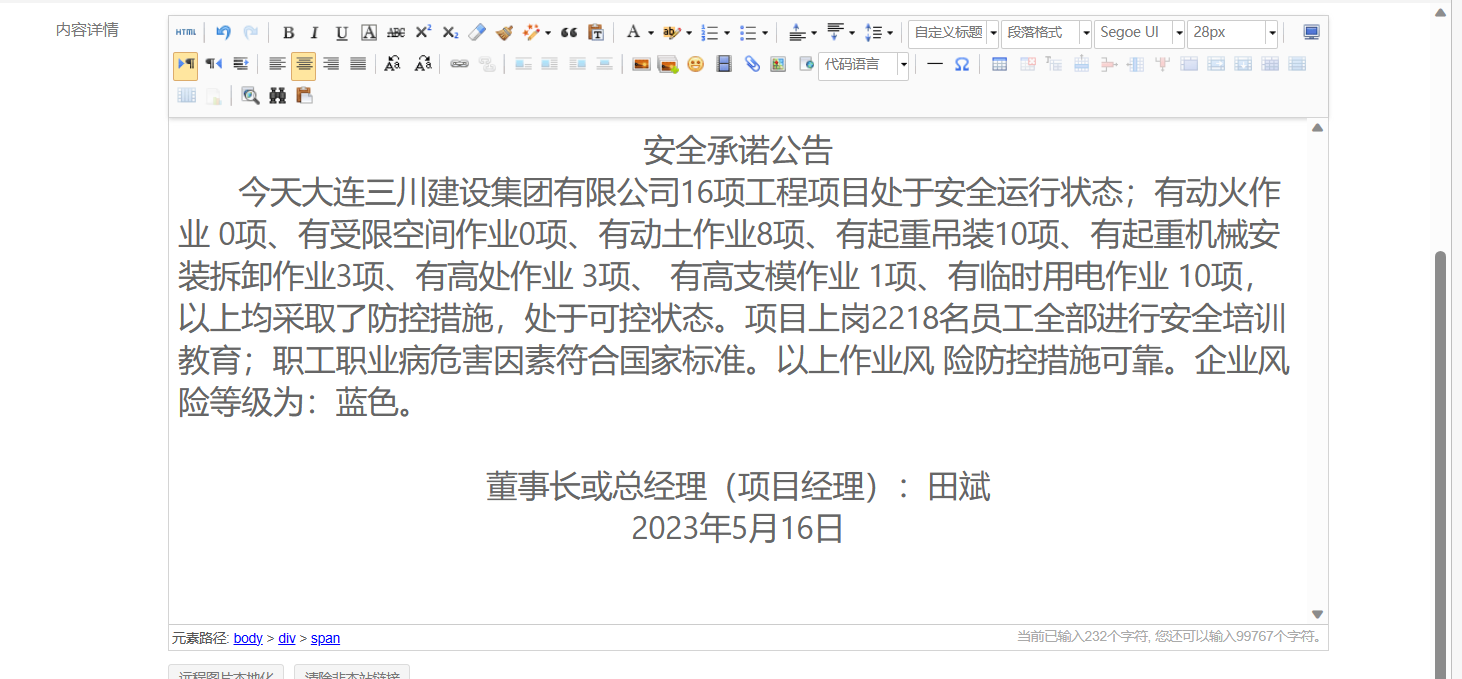The width and height of the screenshot is (1462, 679).
Task: Toggle right-to-left text direction
Action: pyautogui.click(x=214, y=64)
